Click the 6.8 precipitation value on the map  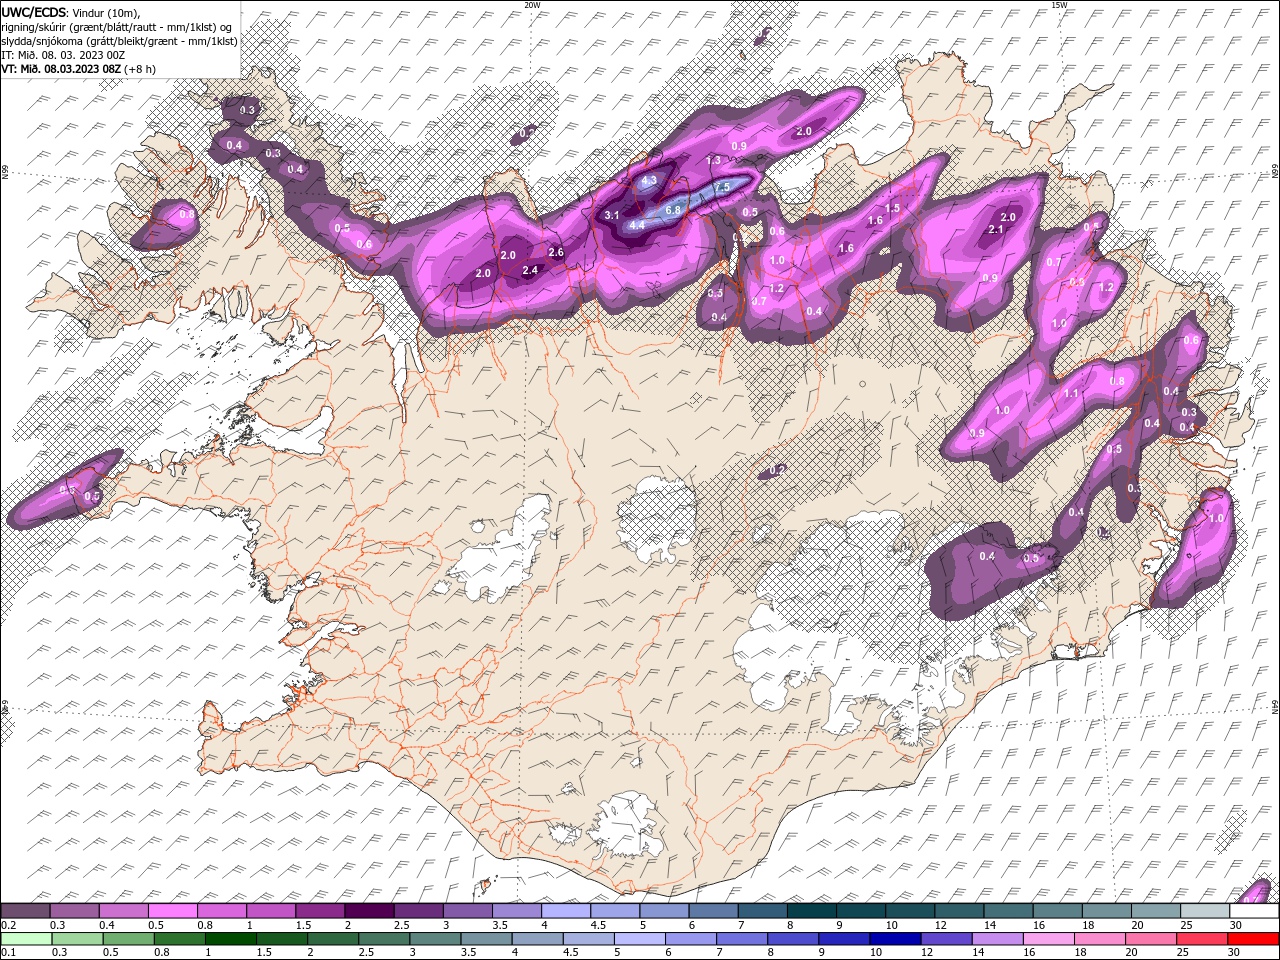[x=673, y=210]
